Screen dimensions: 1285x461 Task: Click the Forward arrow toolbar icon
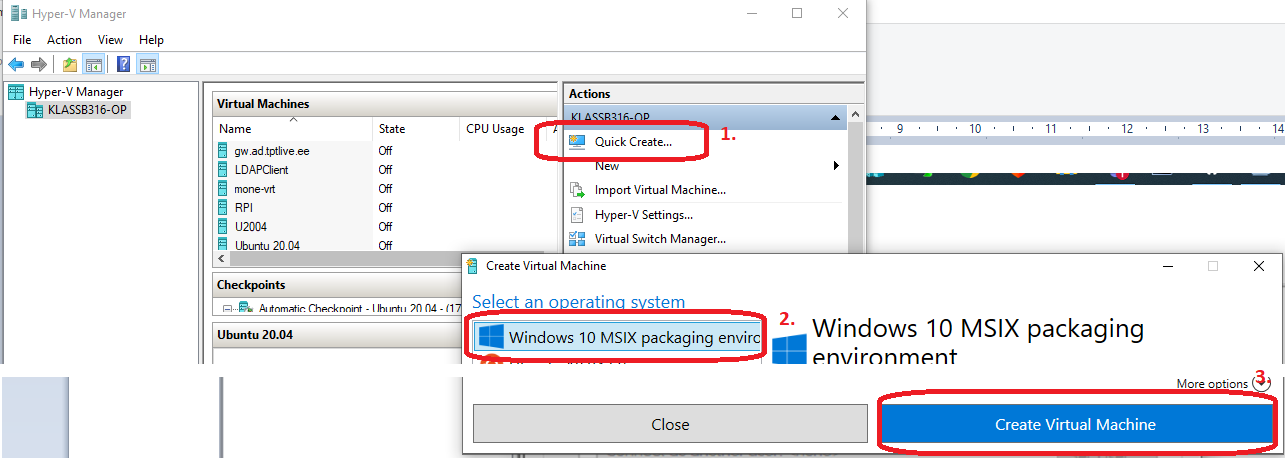coord(38,65)
